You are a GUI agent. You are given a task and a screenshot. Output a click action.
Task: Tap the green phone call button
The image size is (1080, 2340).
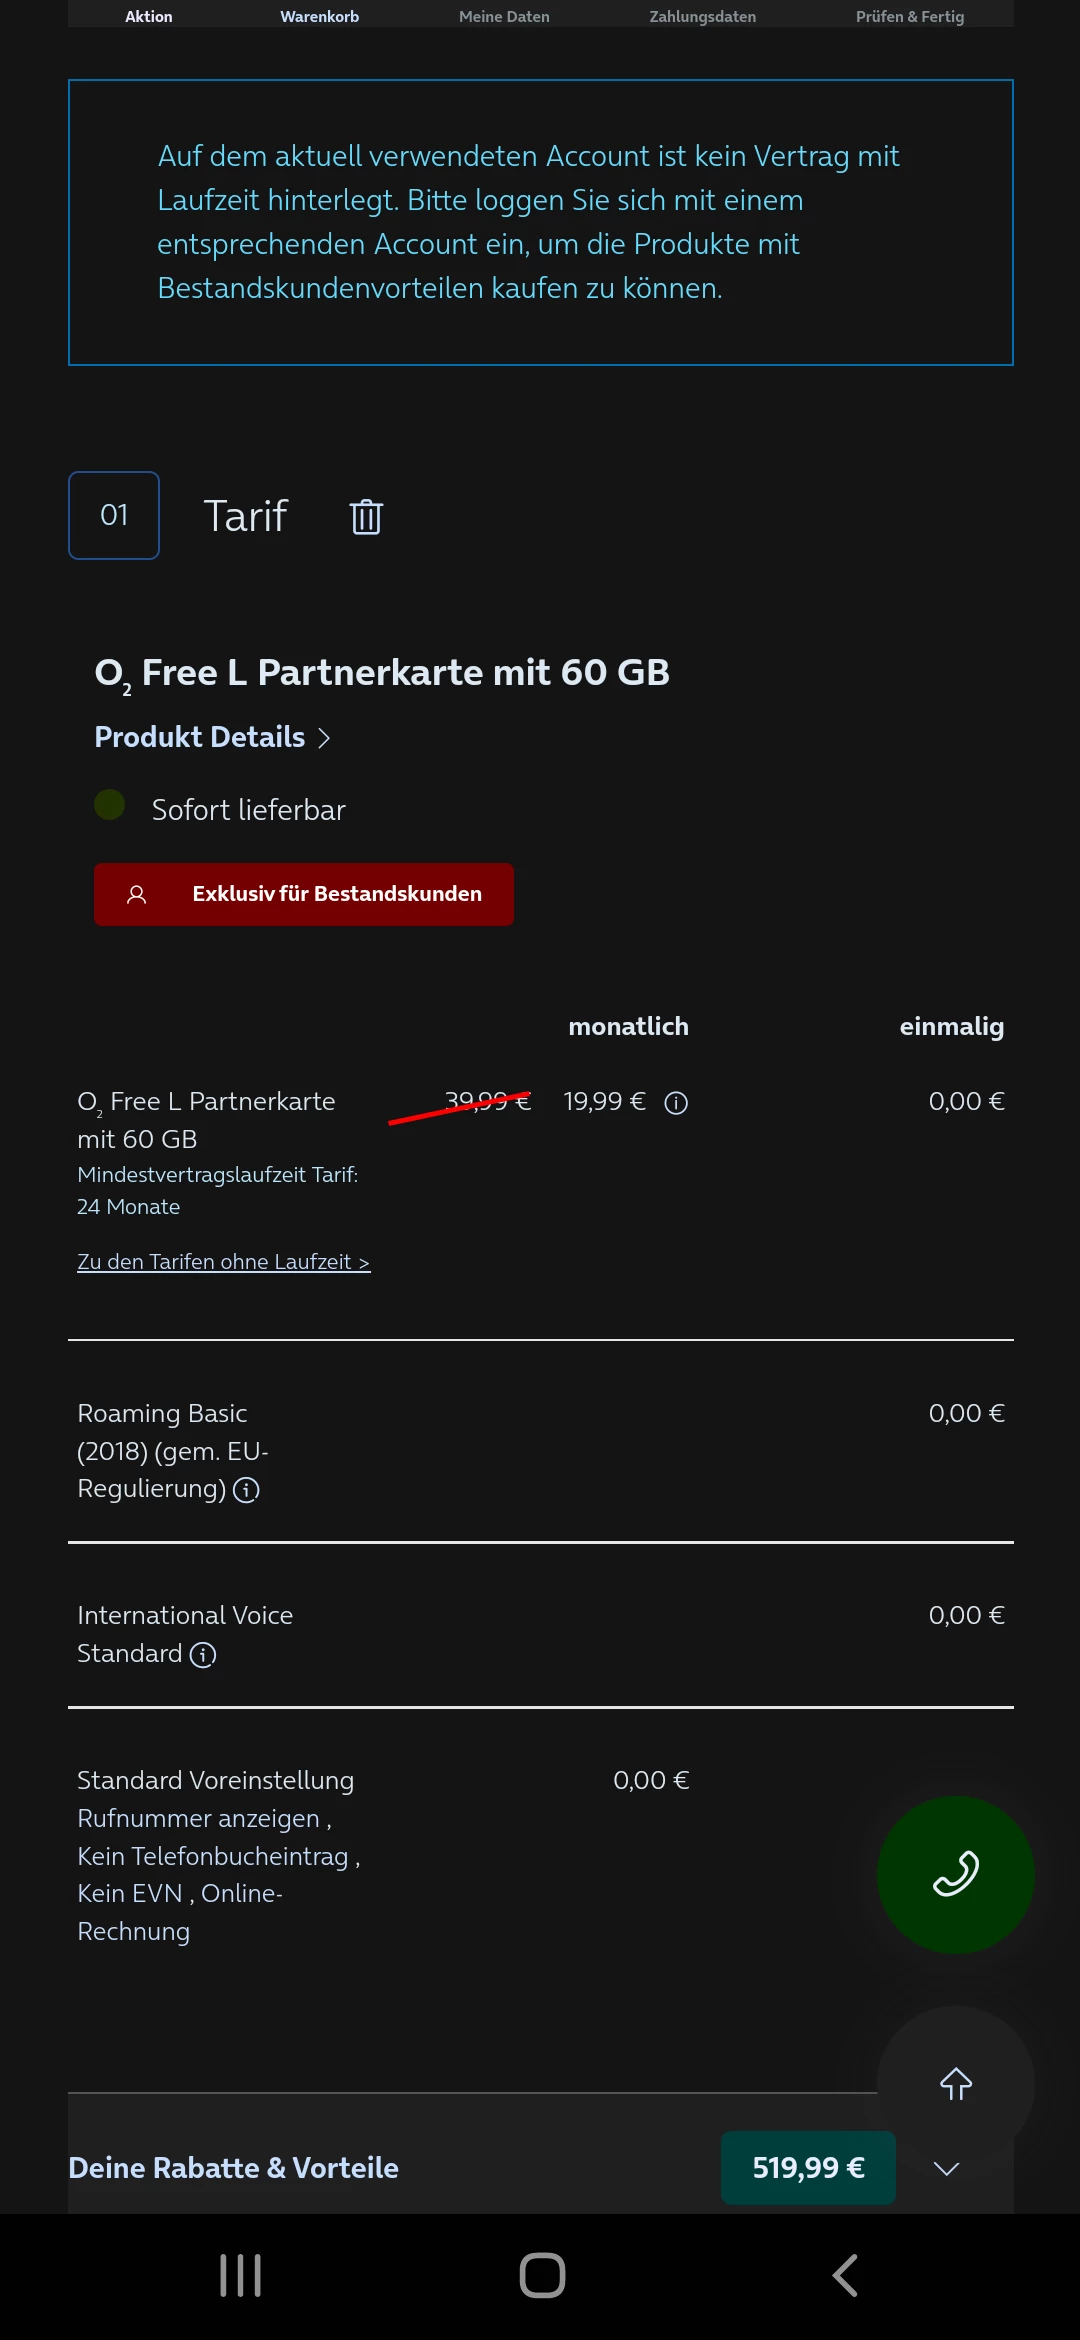(955, 1874)
